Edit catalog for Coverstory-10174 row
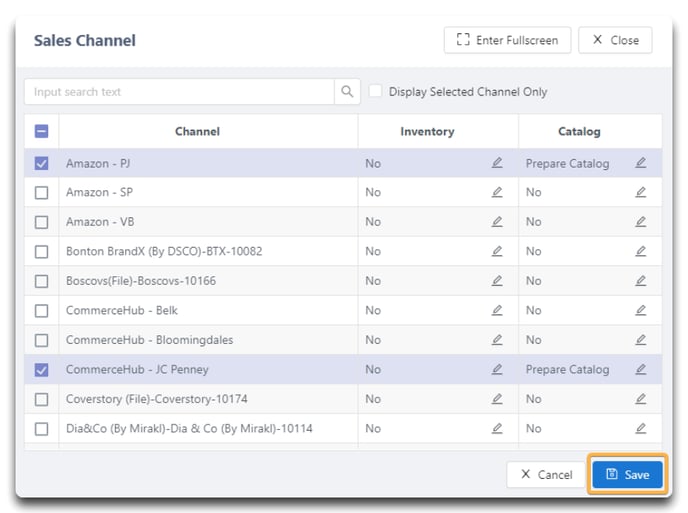Viewport: 688px width, 513px height. coord(641,398)
